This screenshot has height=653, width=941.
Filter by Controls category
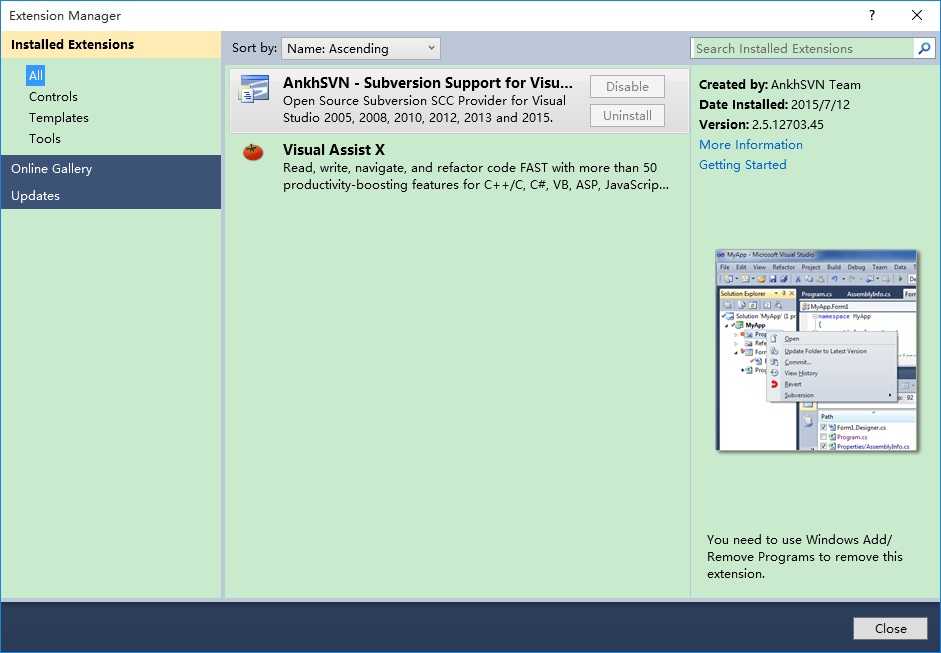pos(53,97)
